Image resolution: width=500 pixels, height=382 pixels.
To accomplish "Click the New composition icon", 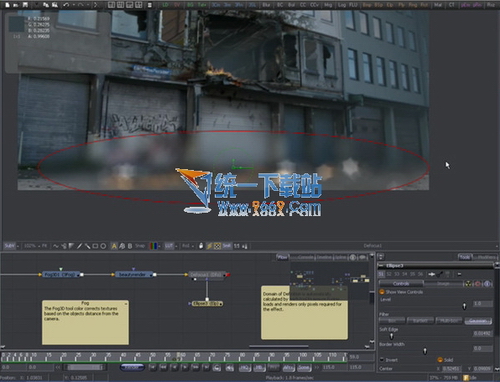I will 7,5.
